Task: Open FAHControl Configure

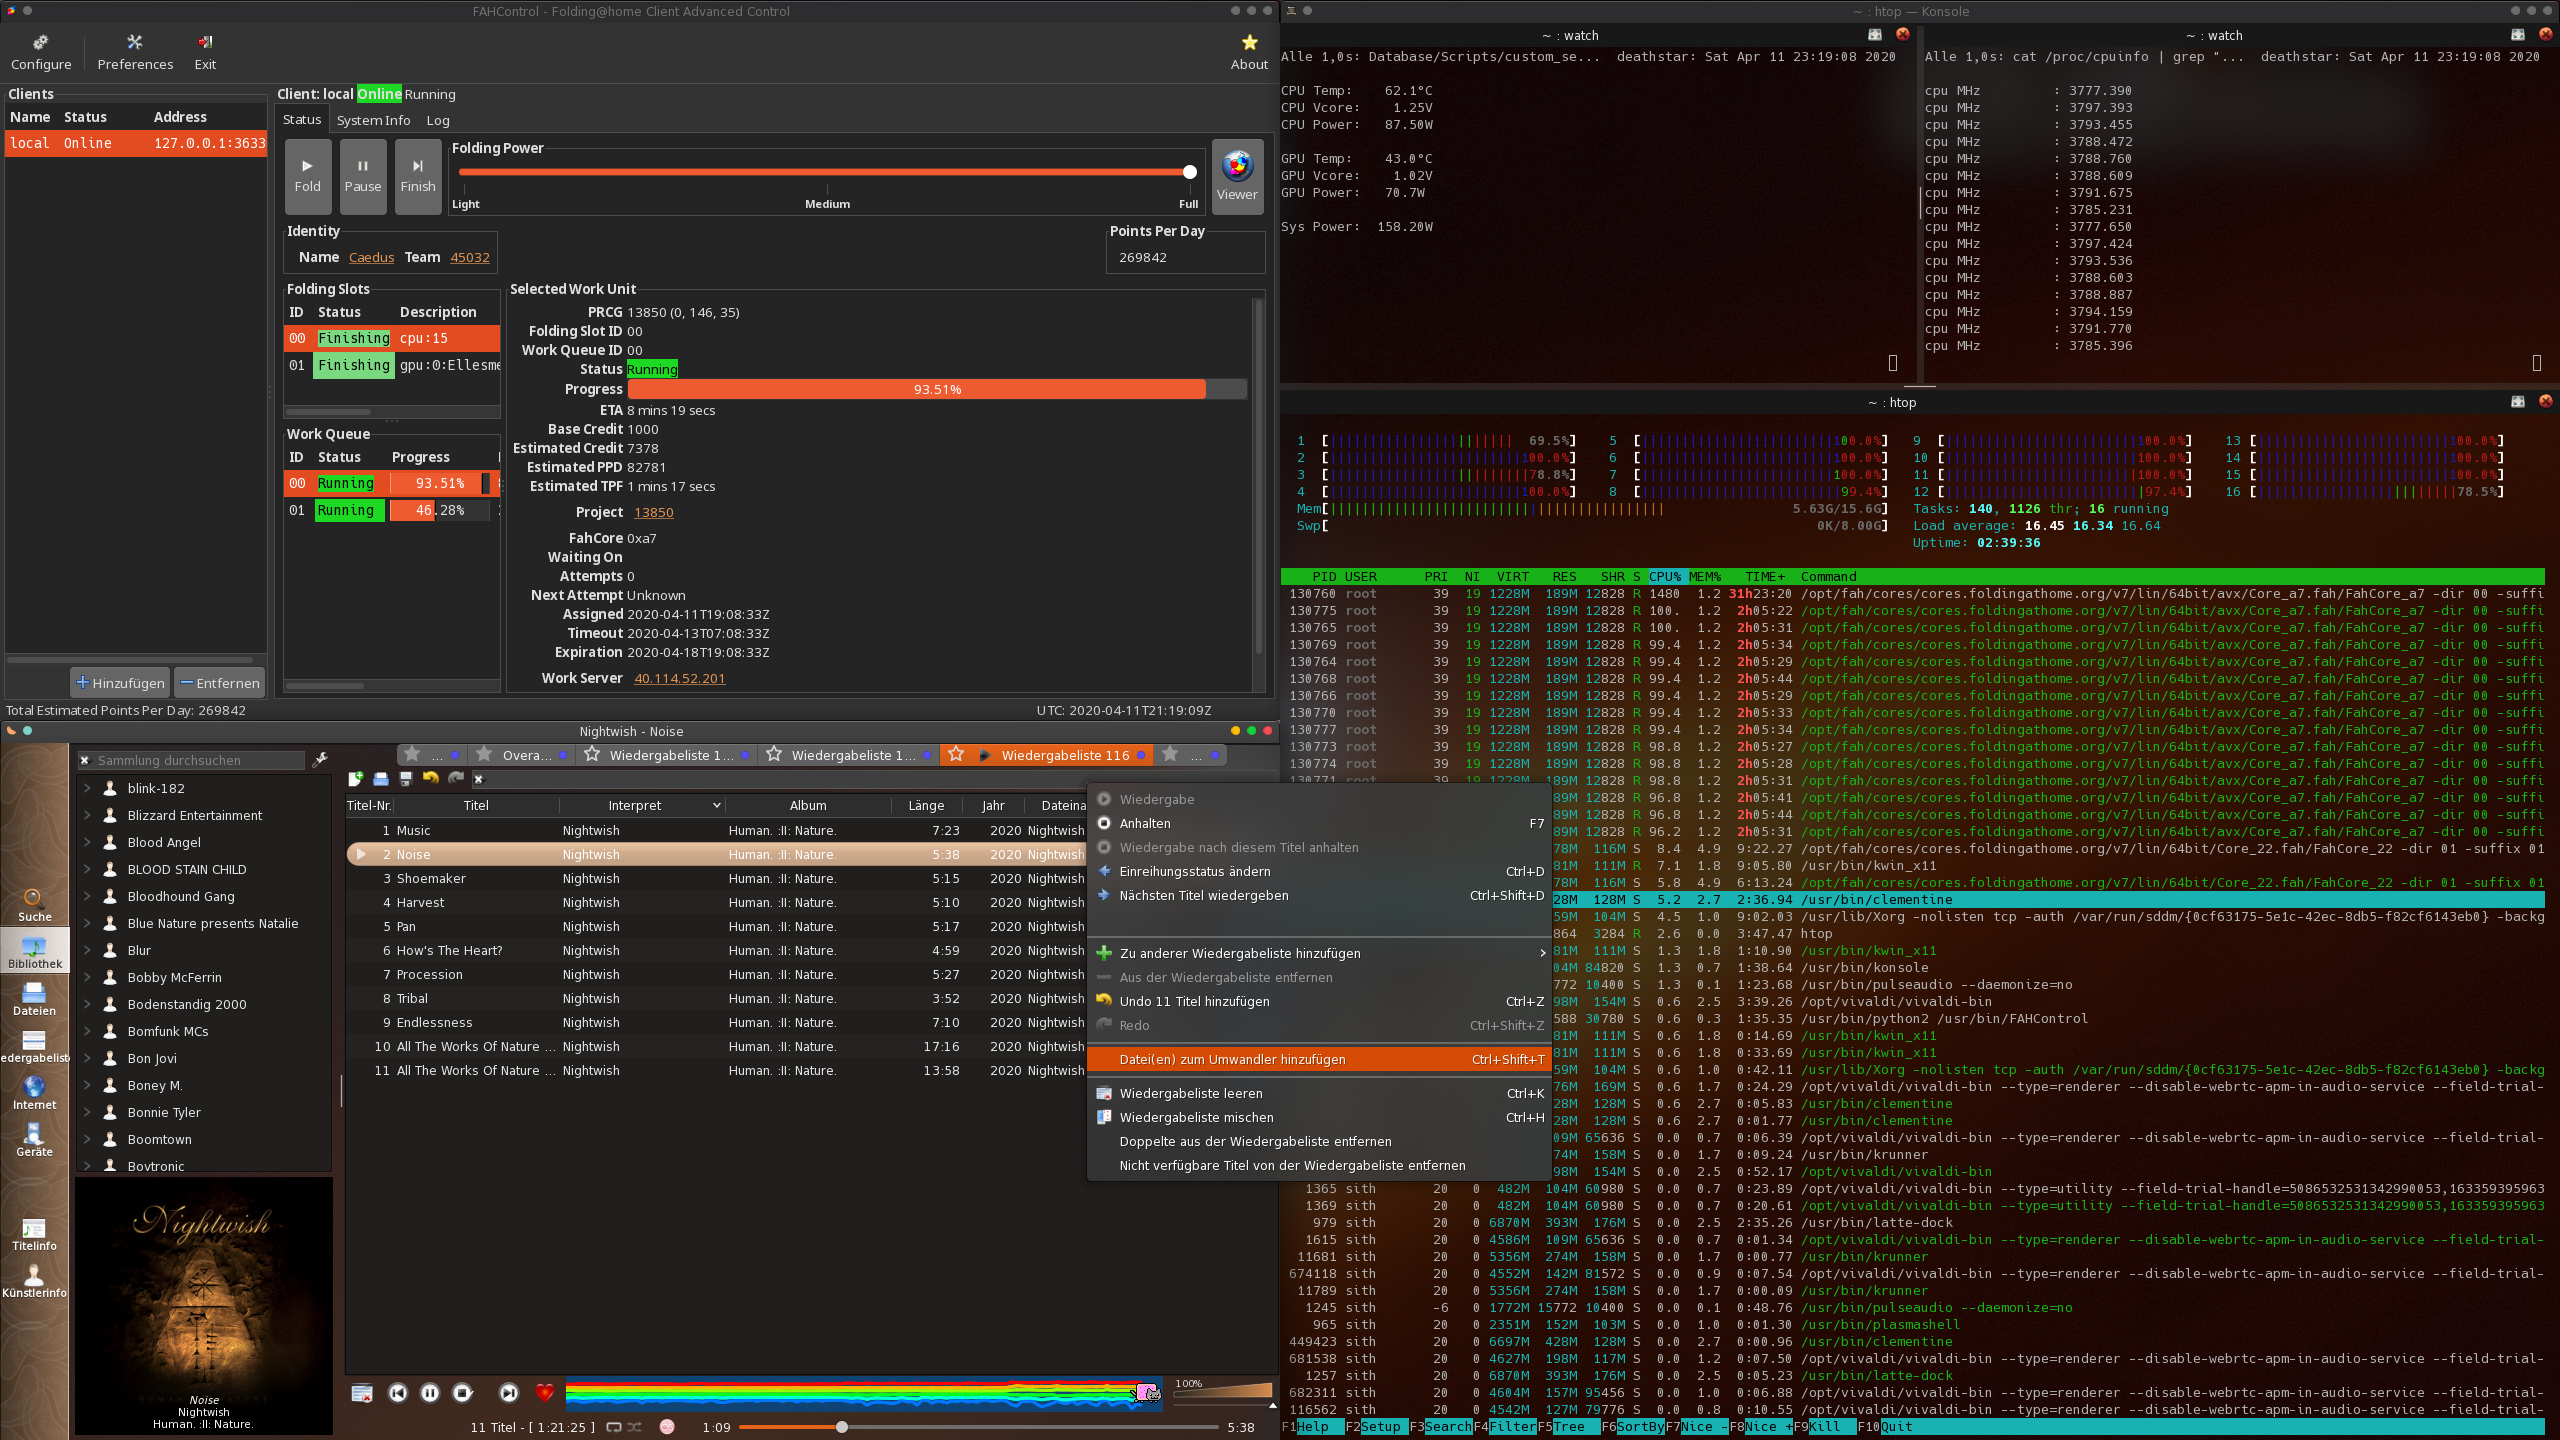Action: [41, 51]
